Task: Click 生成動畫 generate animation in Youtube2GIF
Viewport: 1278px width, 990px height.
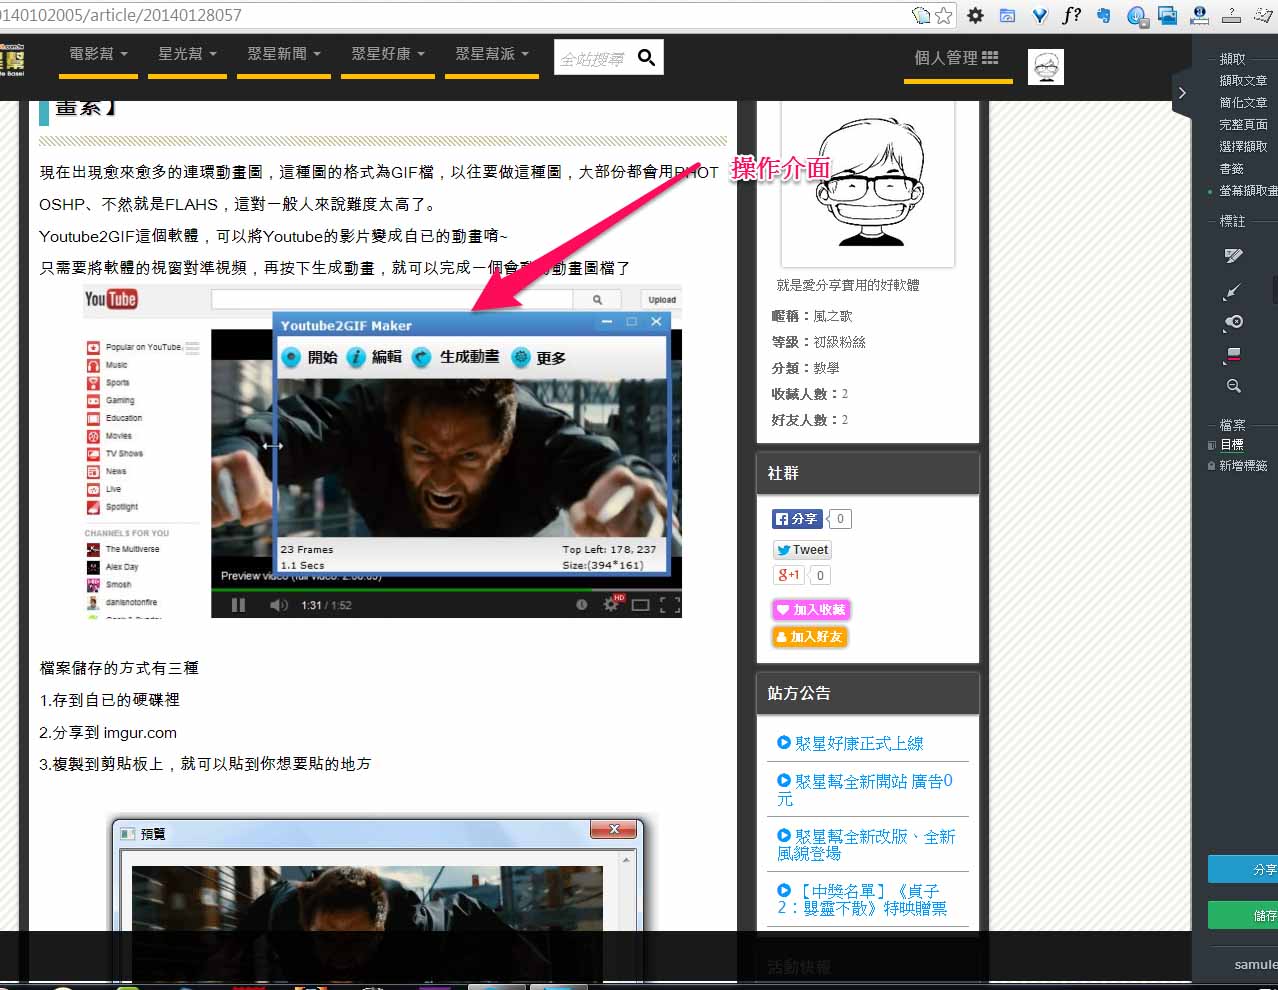Action: pyautogui.click(x=456, y=357)
